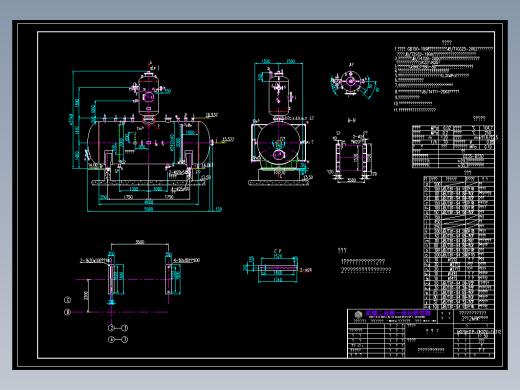Select the vertical separator dome atop the tank
Viewport: 520px width, 390px height.
(148, 94)
